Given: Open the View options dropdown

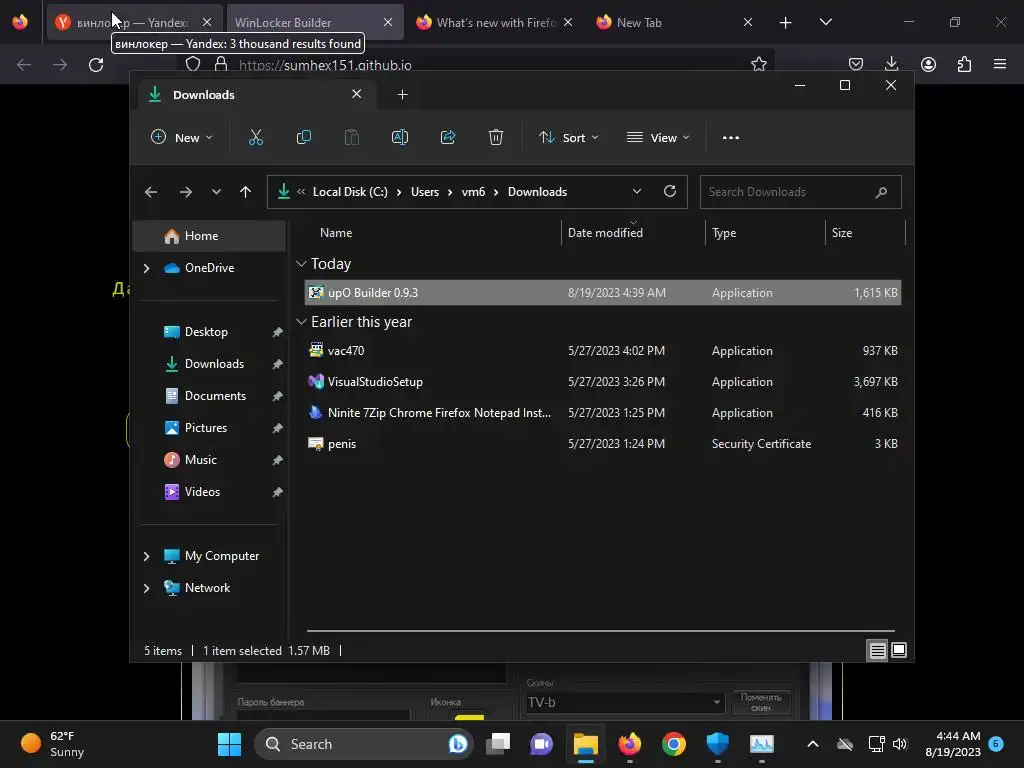Looking at the screenshot, I should click(x=658, y=138).
